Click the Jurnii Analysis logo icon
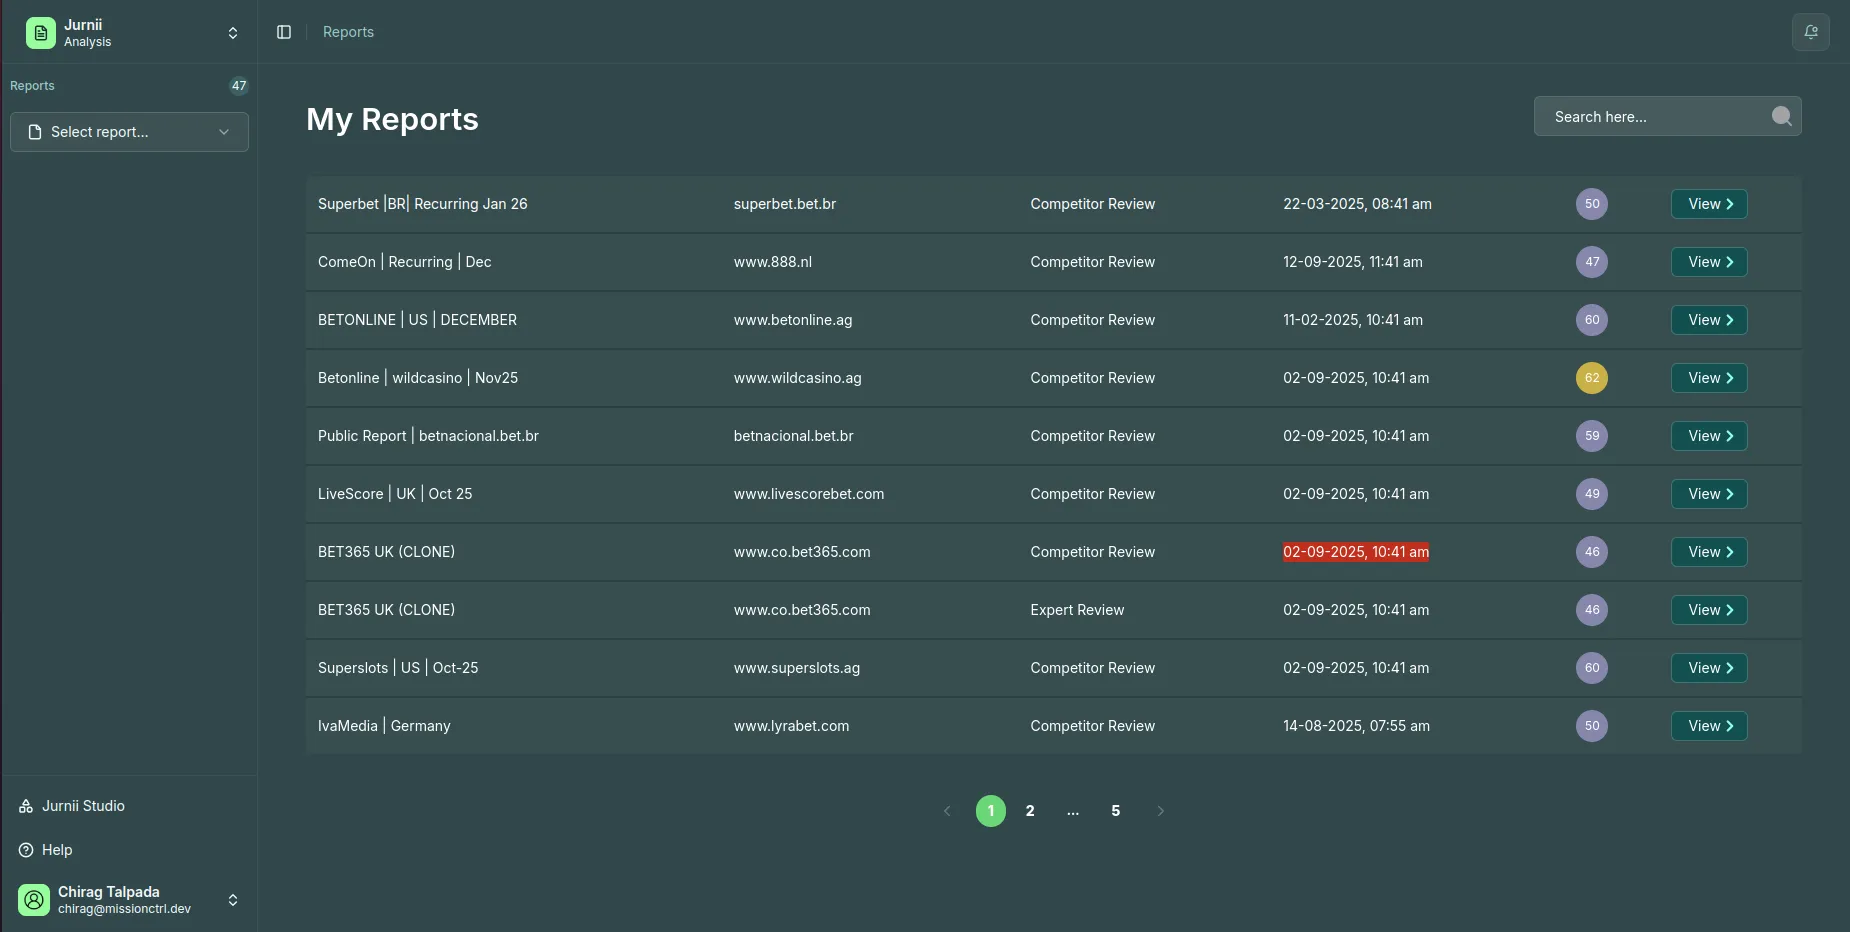The width and height of the screenshot is (1850, 932). tap(39, 32)
